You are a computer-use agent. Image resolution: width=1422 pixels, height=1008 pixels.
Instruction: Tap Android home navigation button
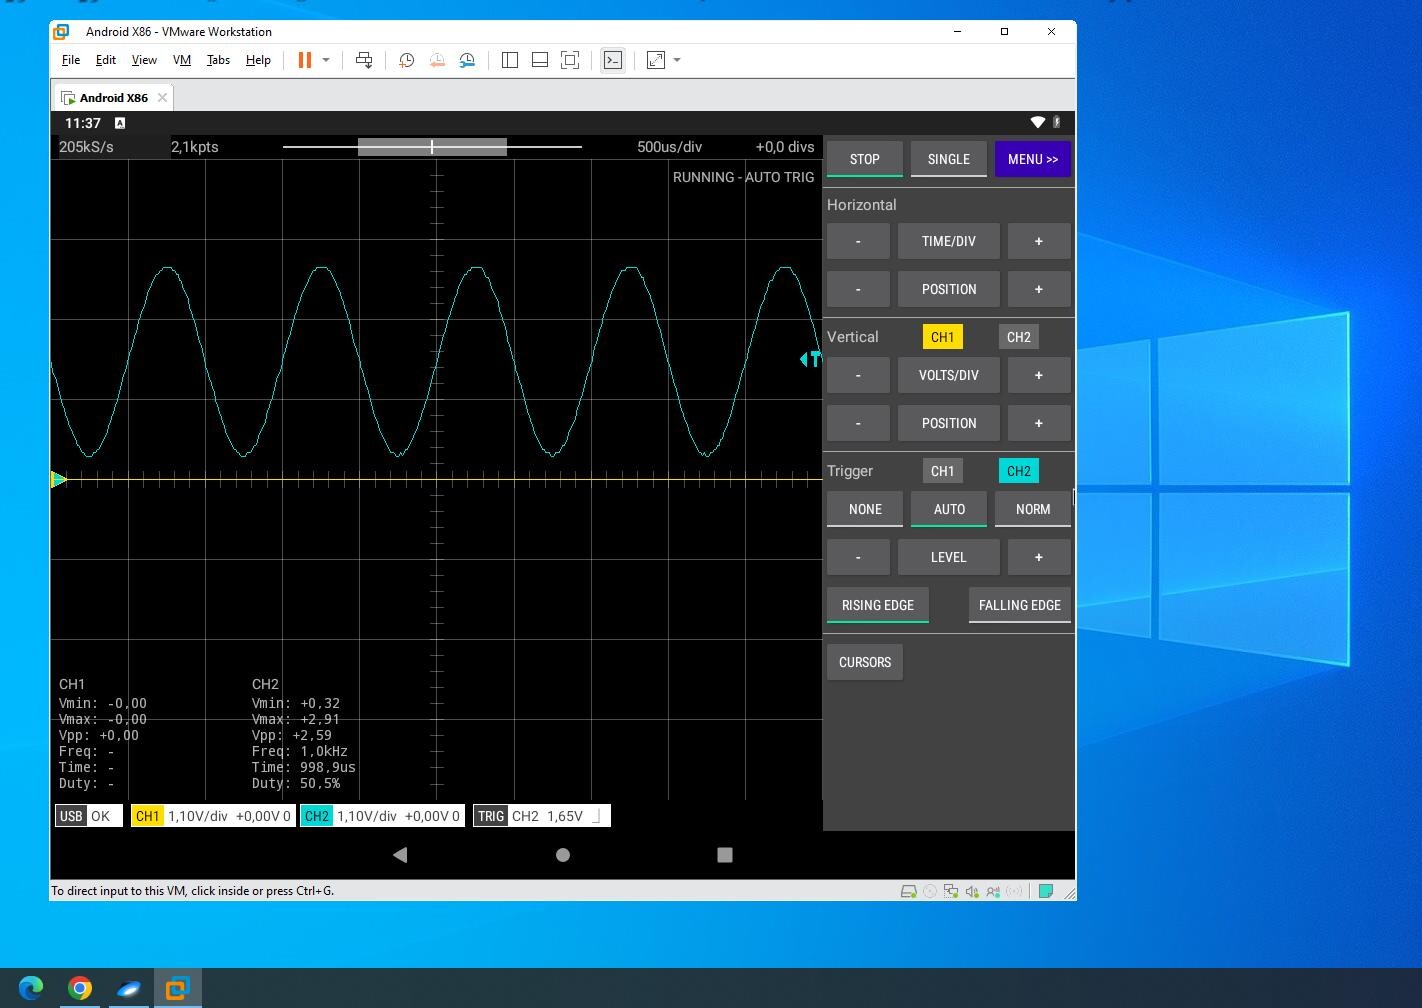coord(563,855)
